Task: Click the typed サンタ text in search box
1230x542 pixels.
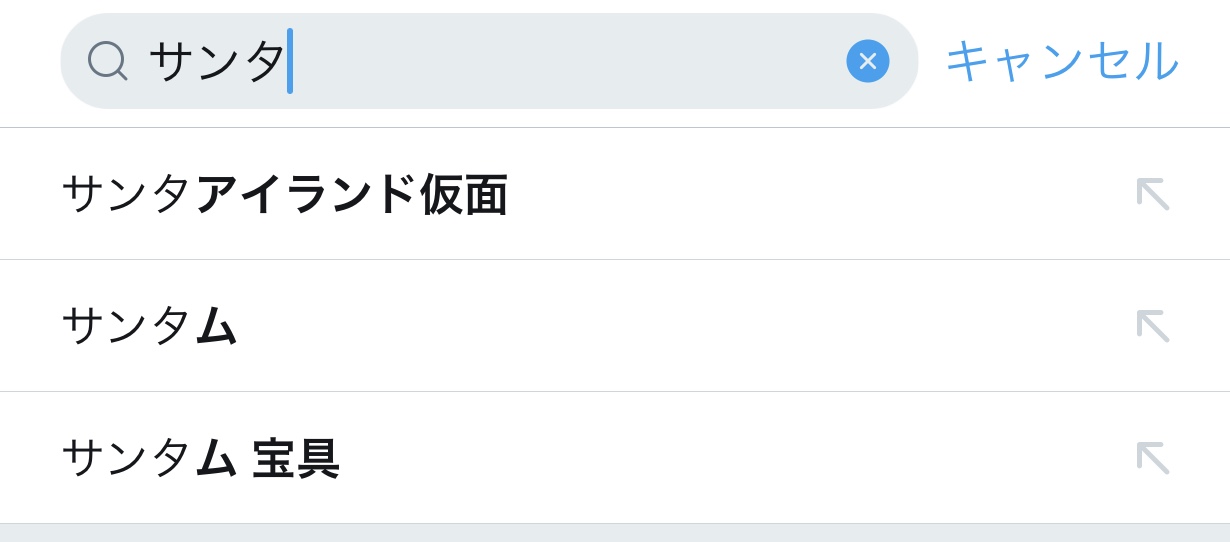Action: point(216,61)
